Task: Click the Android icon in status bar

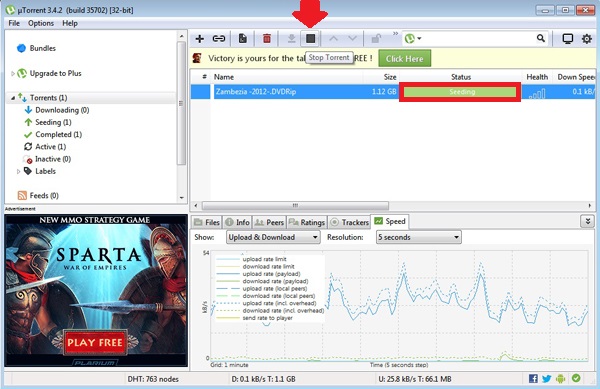Action: [x=561, y=379]
